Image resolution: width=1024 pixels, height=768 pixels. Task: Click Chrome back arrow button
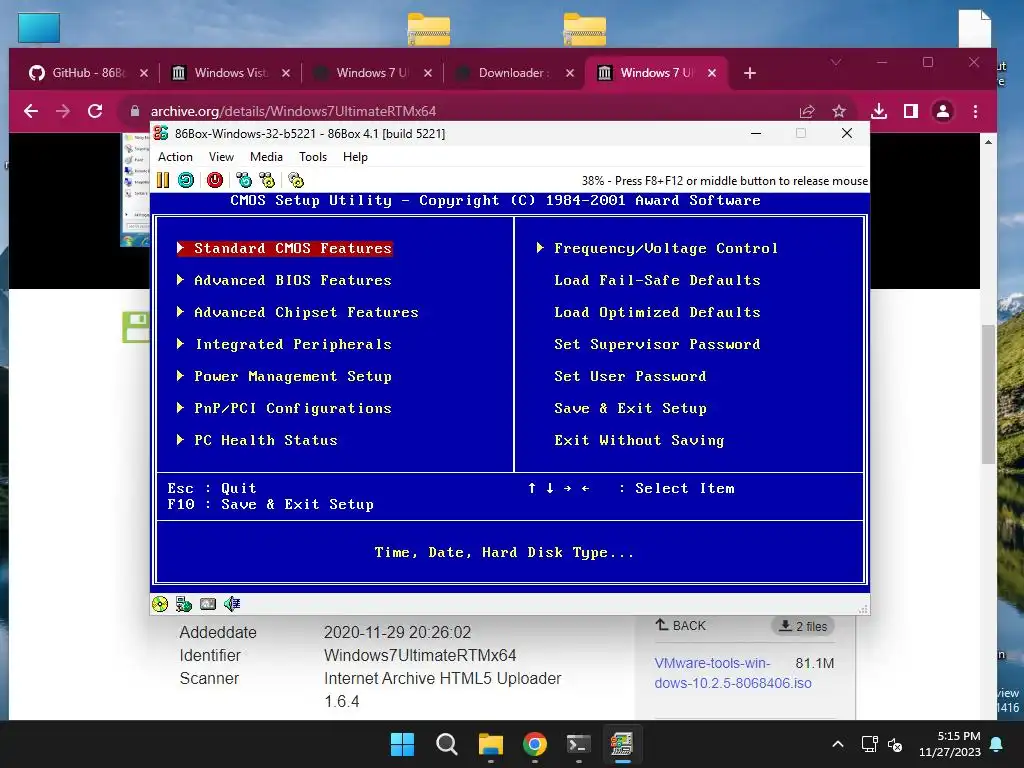(x=31, y=111)
